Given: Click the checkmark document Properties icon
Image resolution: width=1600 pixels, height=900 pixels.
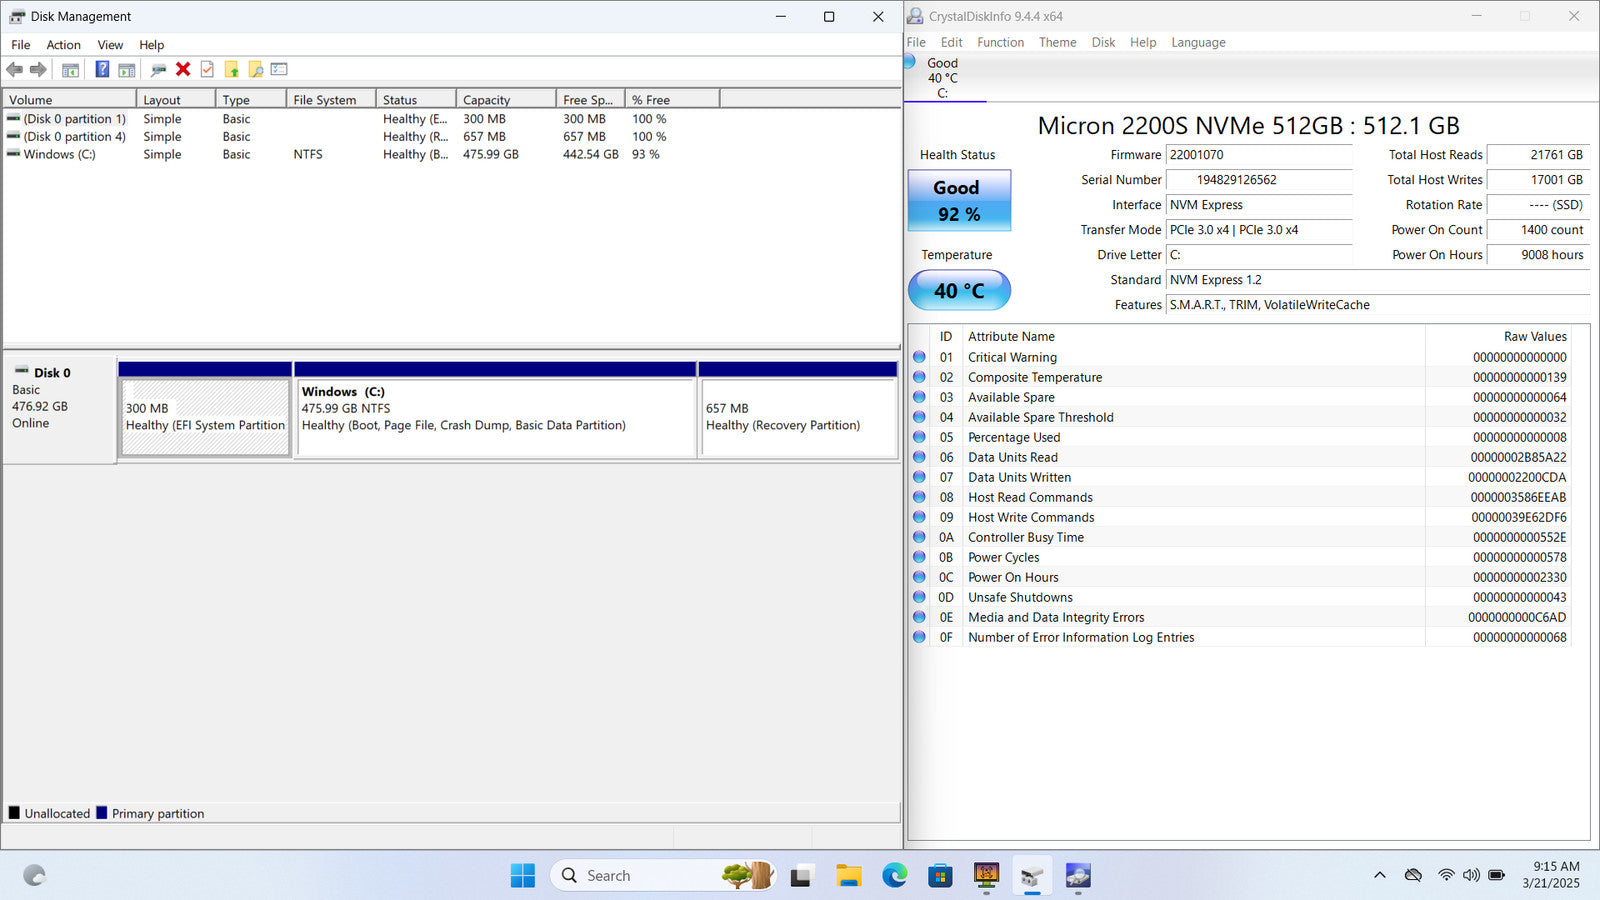Looking at the screenshot, I should tap(207, 69).
